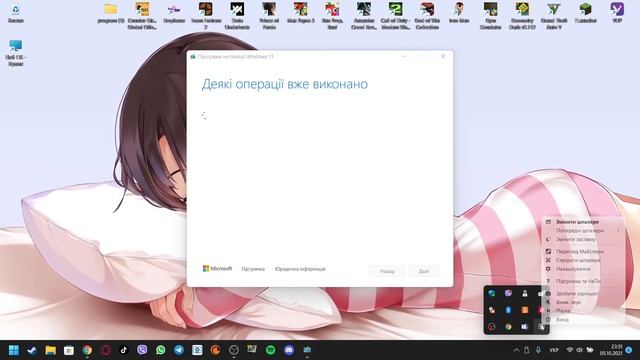Viewport: 640px width, 360px height.
Task: Open the volume tray icon
Action: (580, 350)
